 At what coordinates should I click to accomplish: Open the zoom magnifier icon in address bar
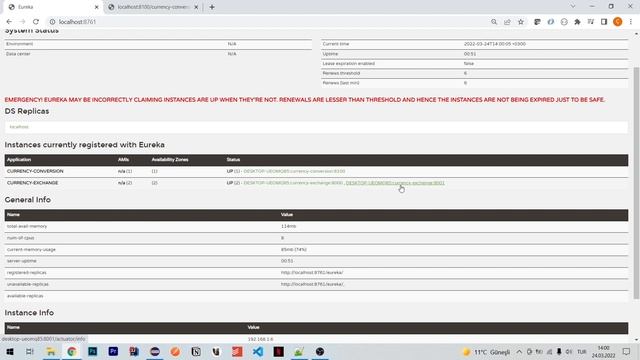click(494, 22)
